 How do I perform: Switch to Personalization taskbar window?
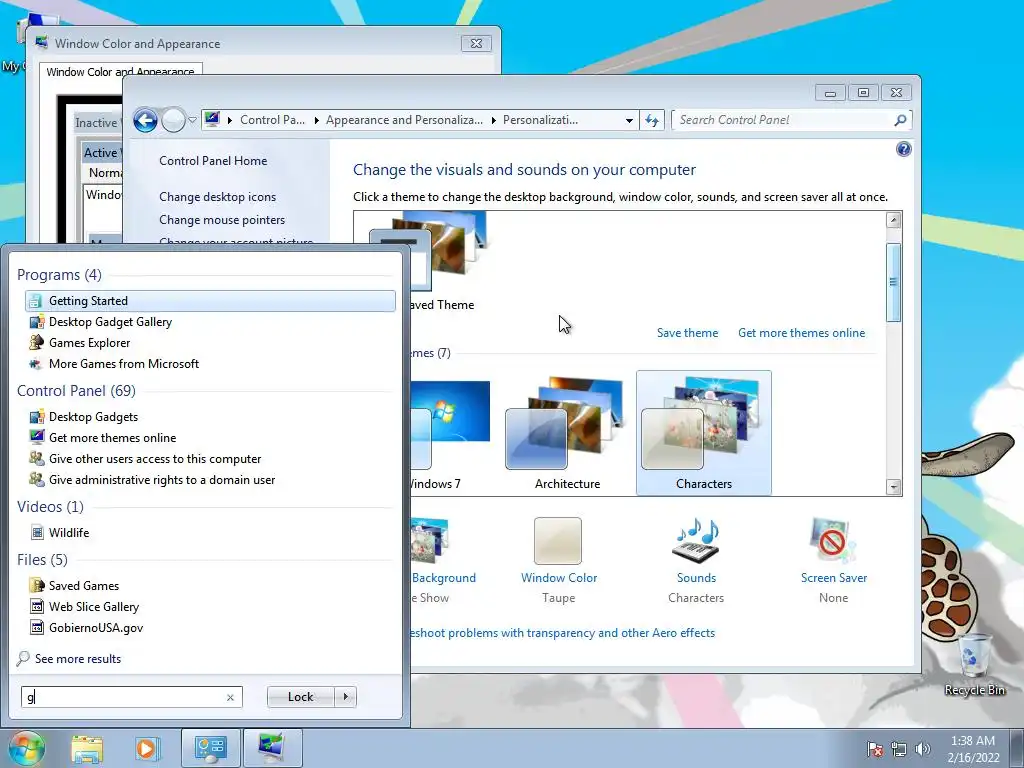coord(272,748)
